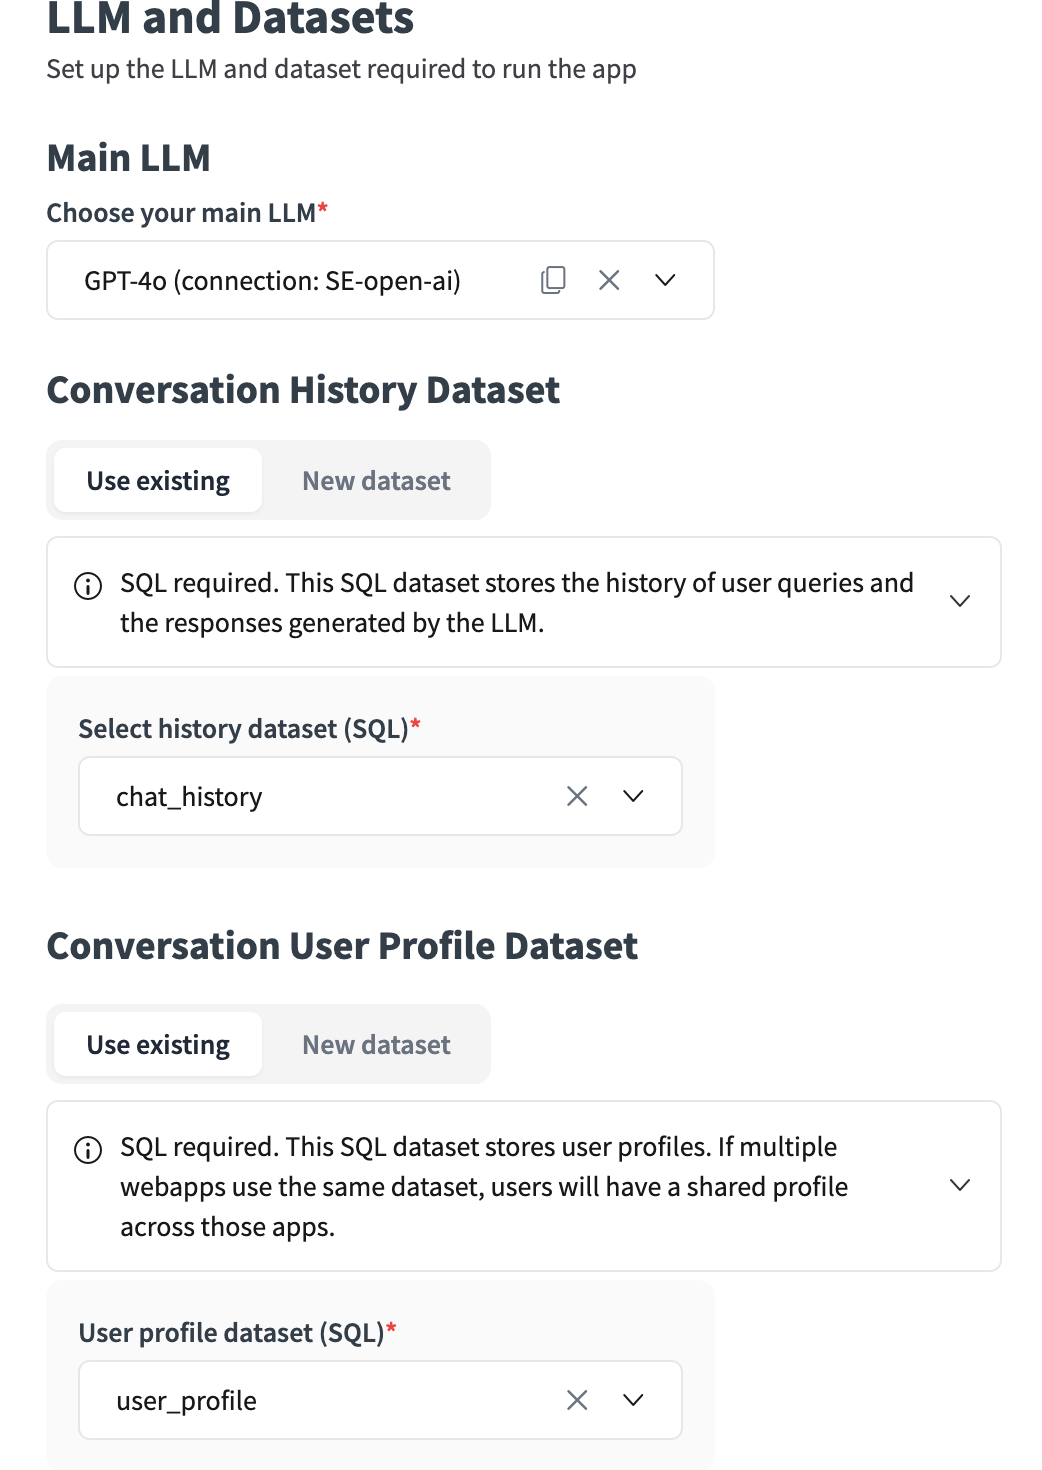Select Use existing under Conversation History Dataset
1042x1470 pixels.
click(x=158, y=481)
